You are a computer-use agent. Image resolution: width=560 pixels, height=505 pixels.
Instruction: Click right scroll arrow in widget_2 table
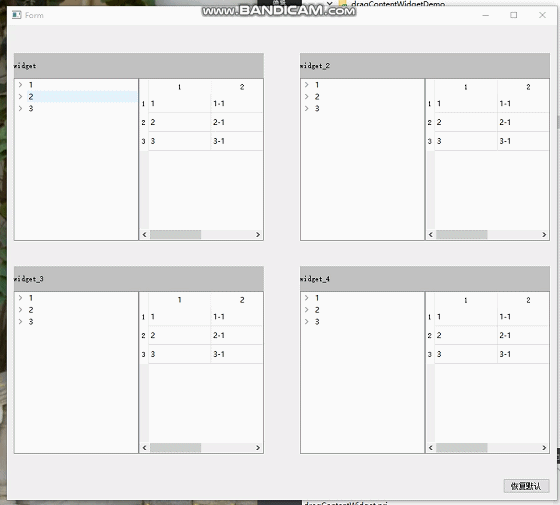(x=544, y=235)
